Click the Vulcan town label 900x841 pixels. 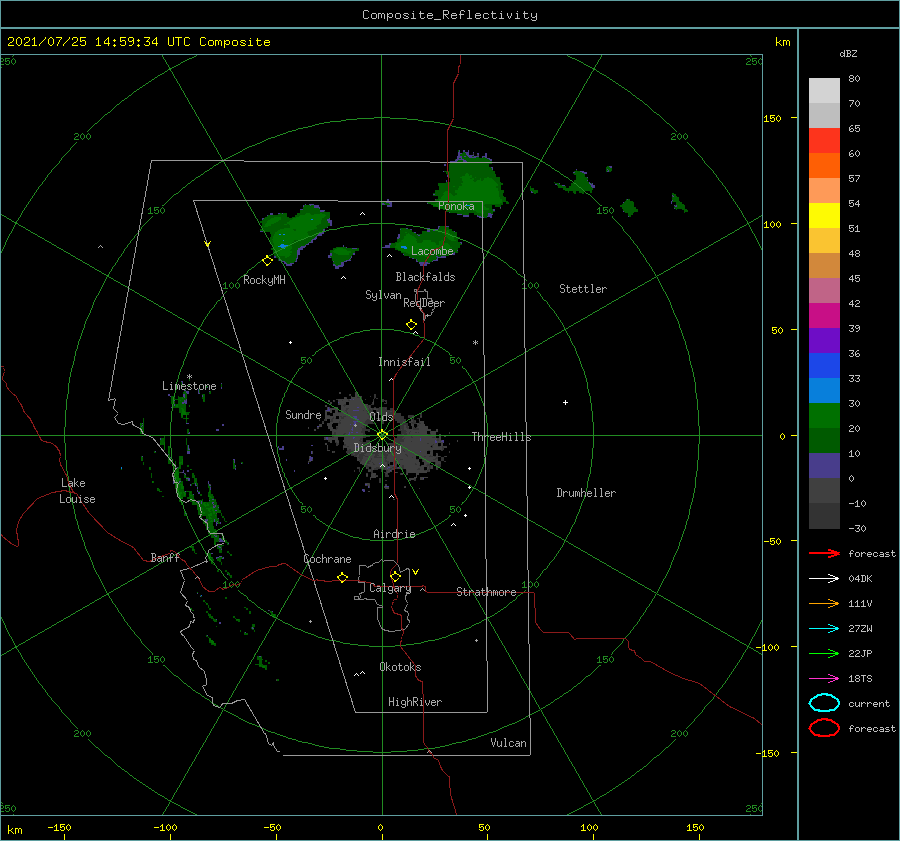508,743
